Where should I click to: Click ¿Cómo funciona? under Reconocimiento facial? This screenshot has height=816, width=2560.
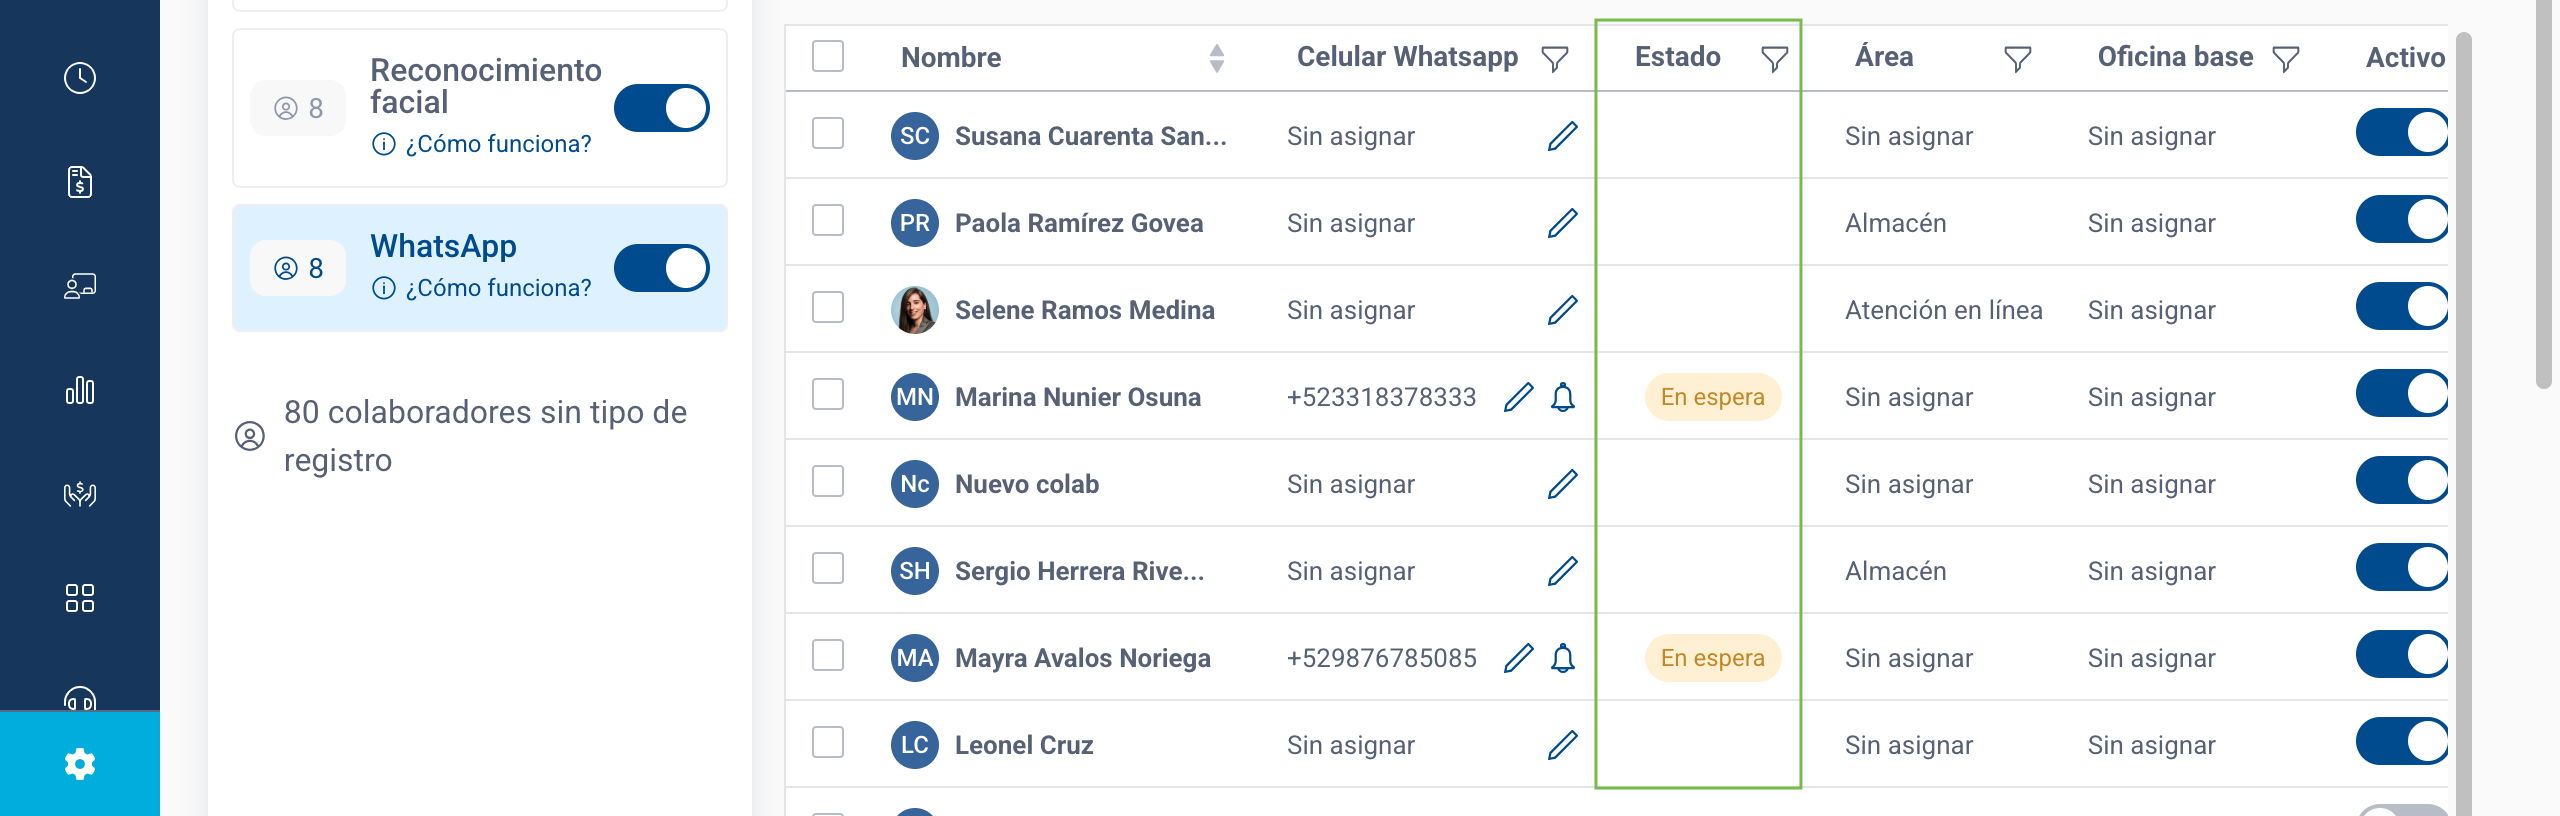click(498, 144)
